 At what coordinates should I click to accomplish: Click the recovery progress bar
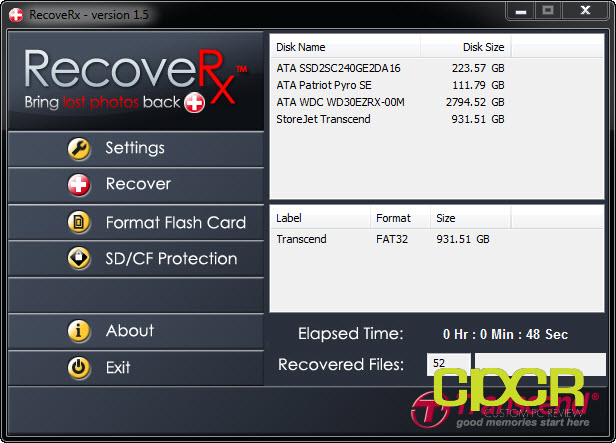[540, 364]
